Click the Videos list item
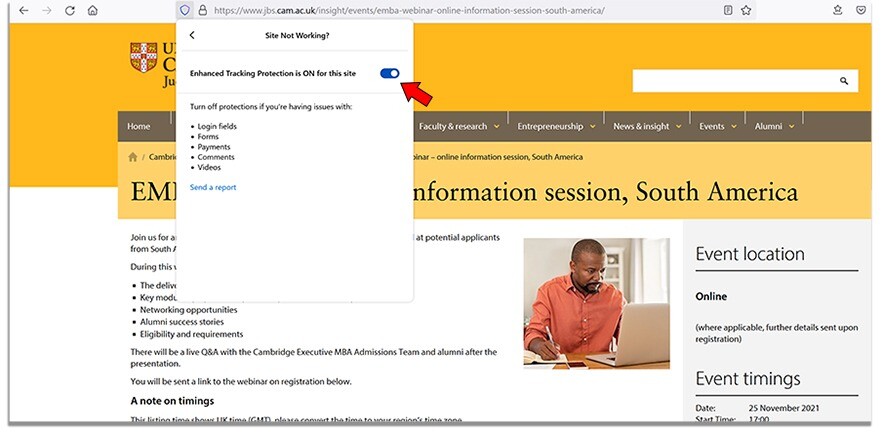883x432 pixels. coord(209,167)
